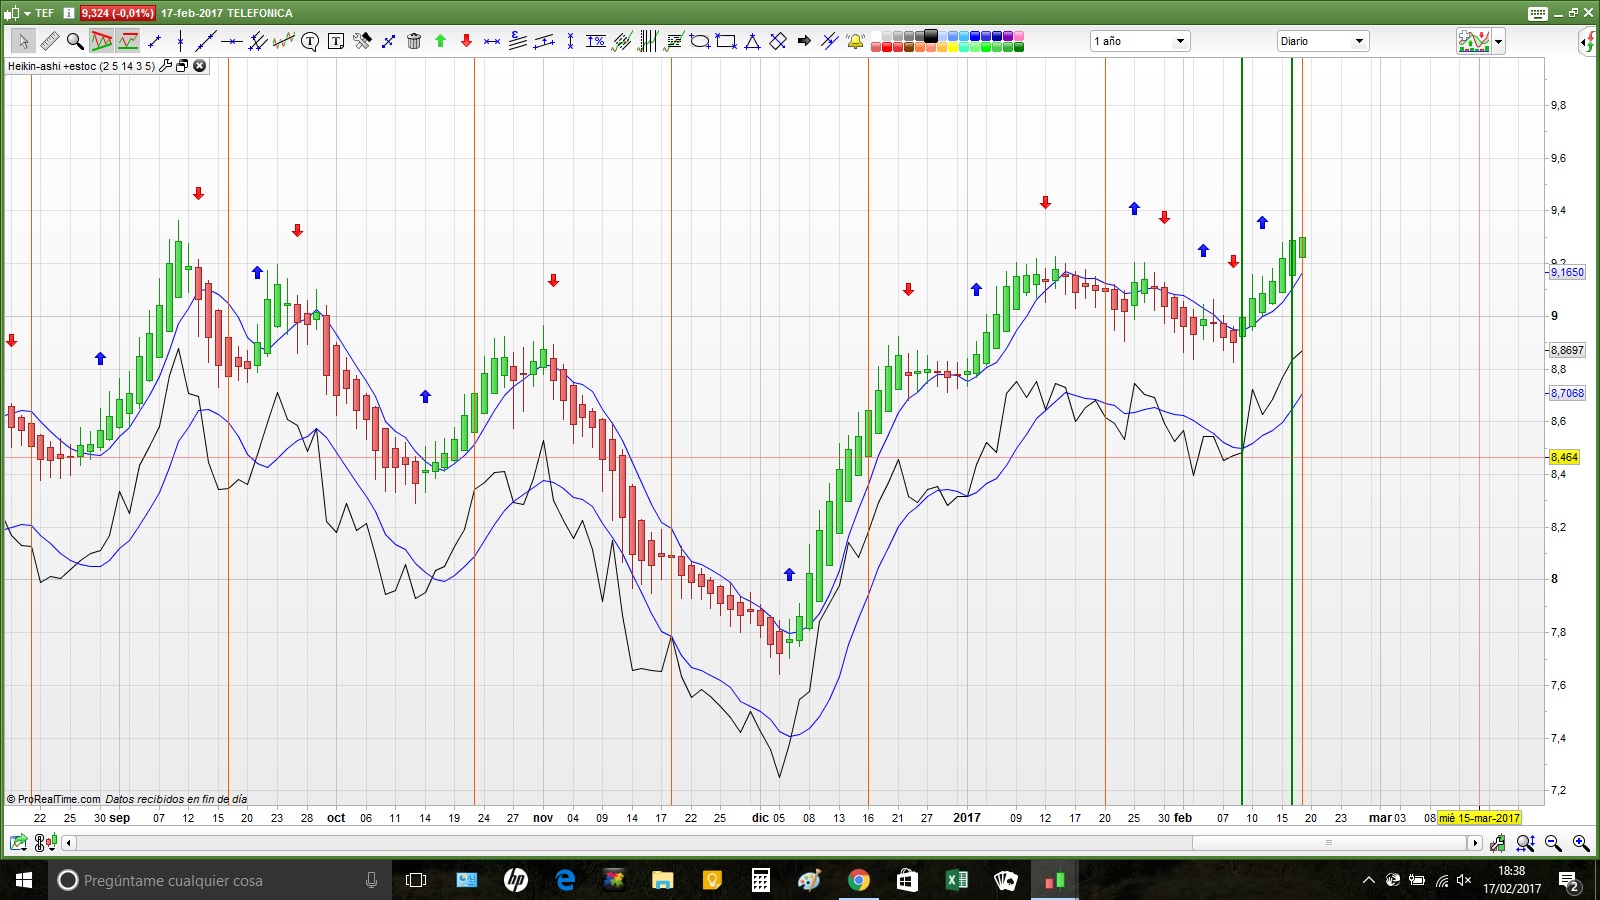The width and height of the screenshot is (1600, 900).
Task: Zoom in the chart with plus magnifier
Action: (x=1581, y=843)
